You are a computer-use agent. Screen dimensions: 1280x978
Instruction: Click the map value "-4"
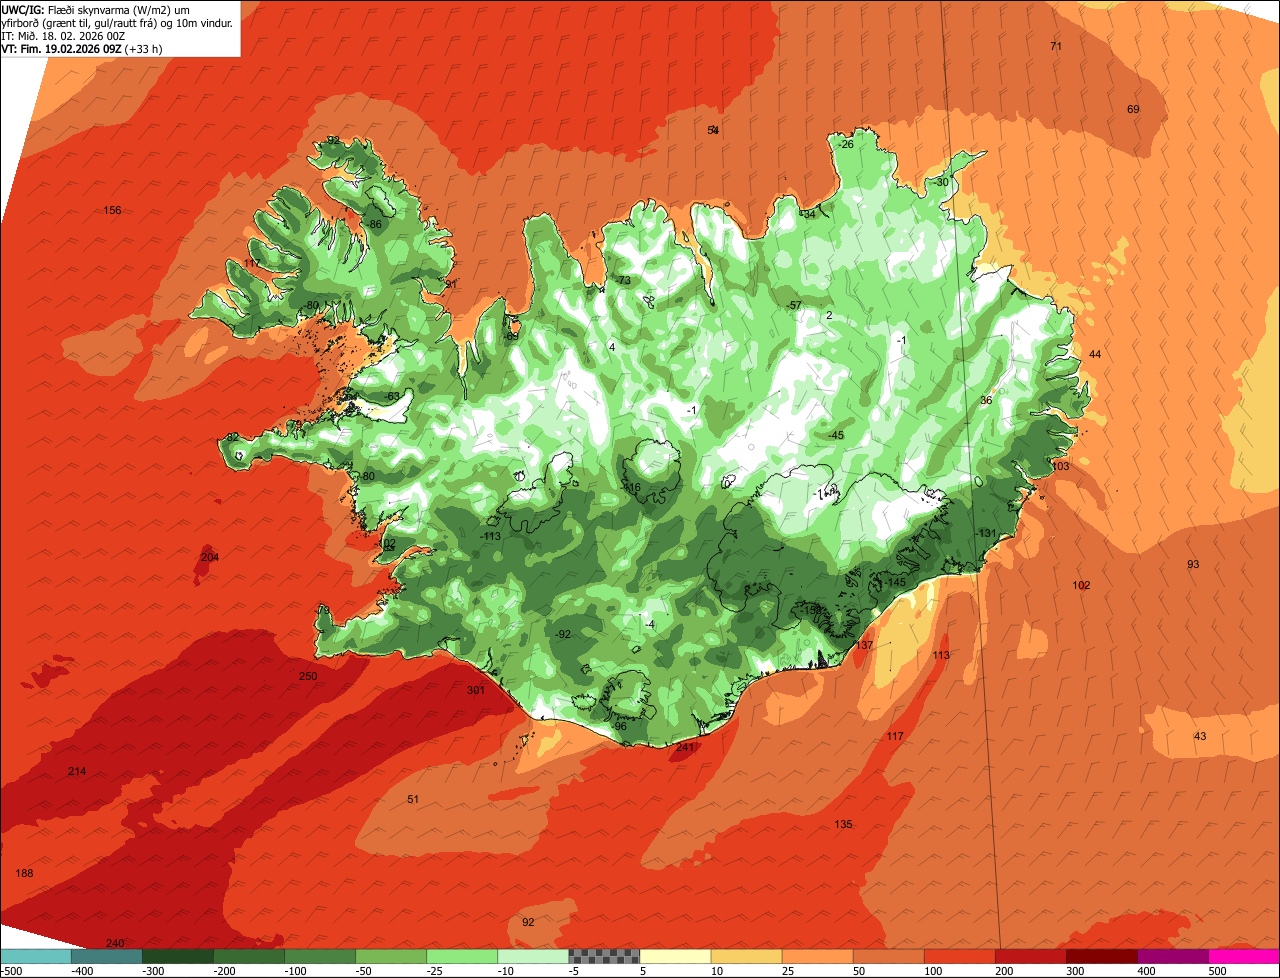tap(649, 624)
